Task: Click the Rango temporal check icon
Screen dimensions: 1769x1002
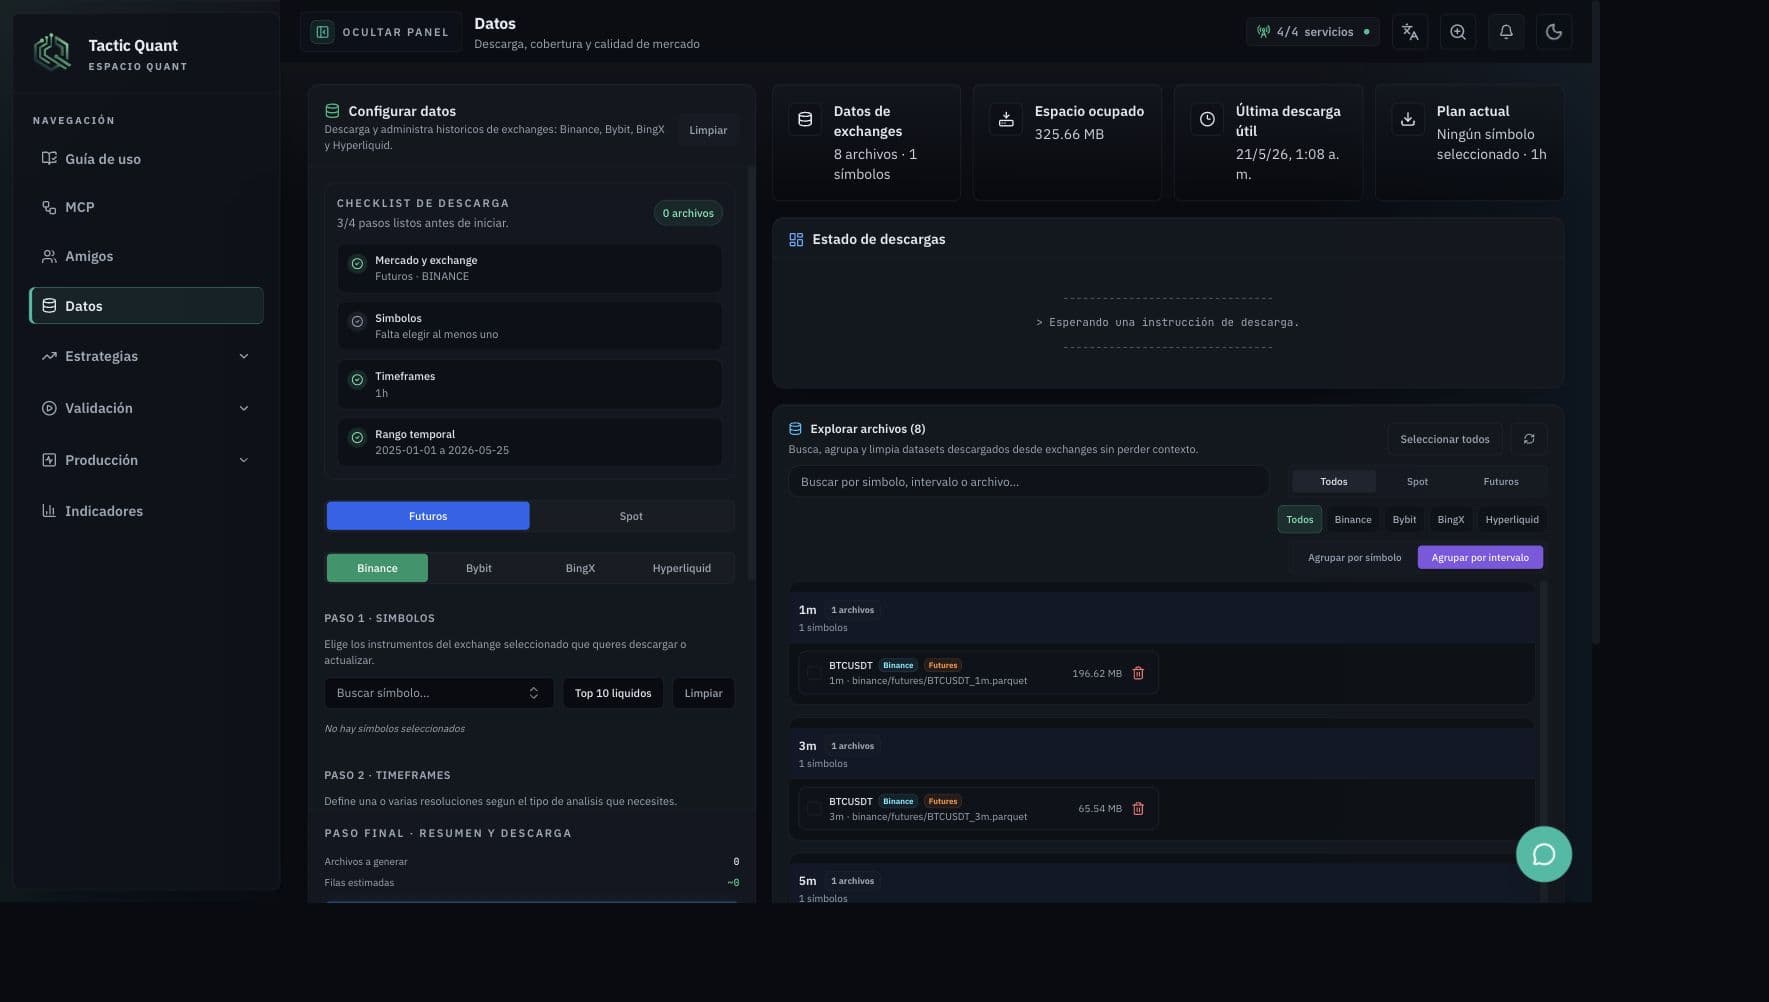Action: pos(357,438)
